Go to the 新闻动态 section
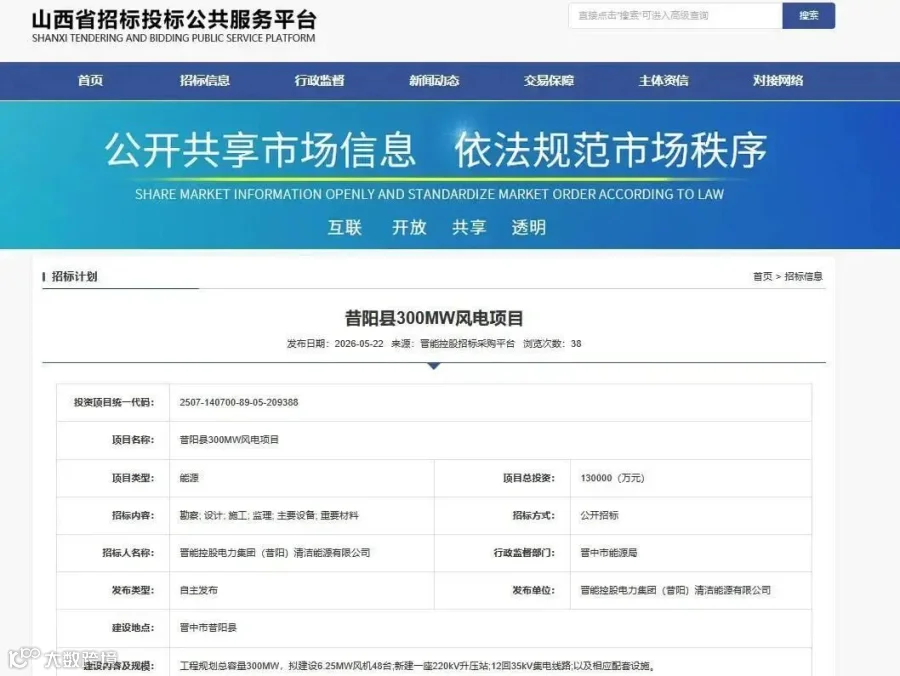This screenshot has height=676, width=900. pyautogui.click(x=434, y=80)
